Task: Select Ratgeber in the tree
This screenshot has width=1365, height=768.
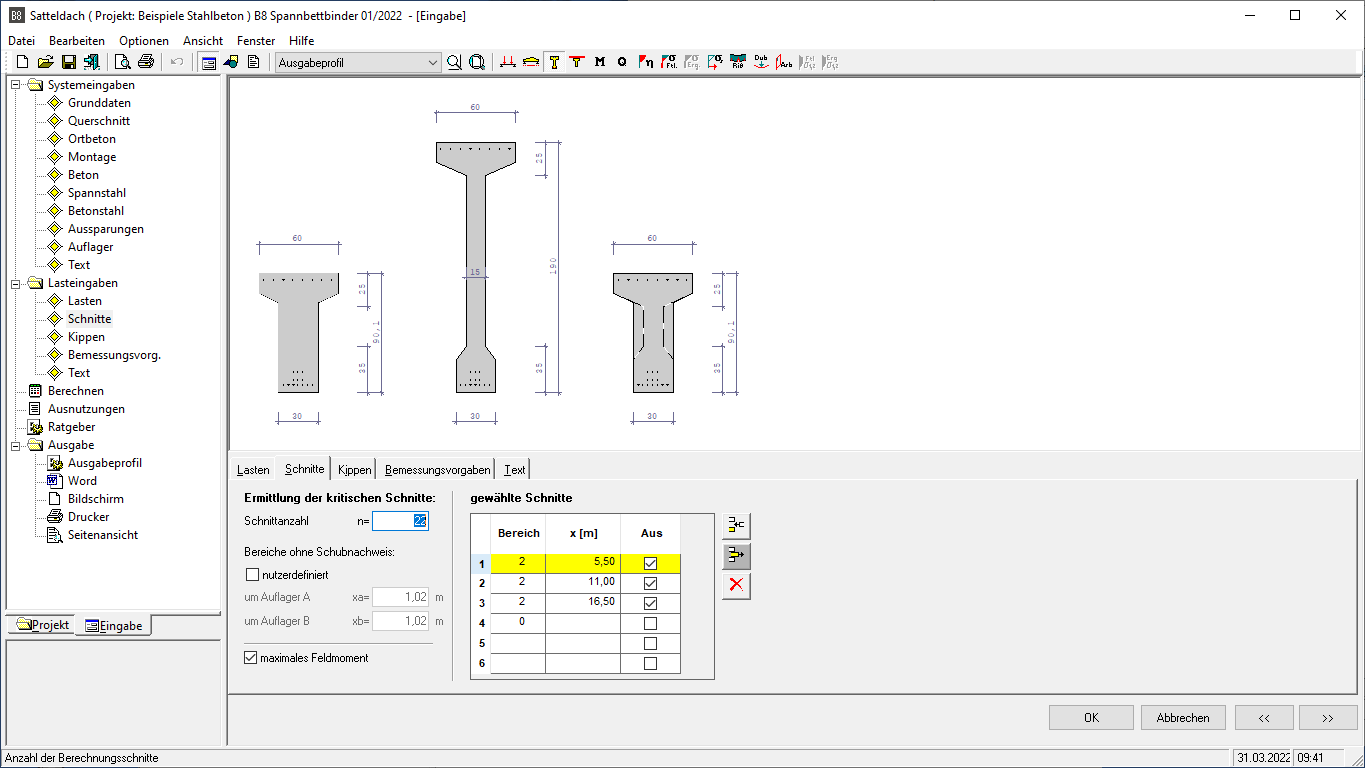Action: [x=71, y=427]
